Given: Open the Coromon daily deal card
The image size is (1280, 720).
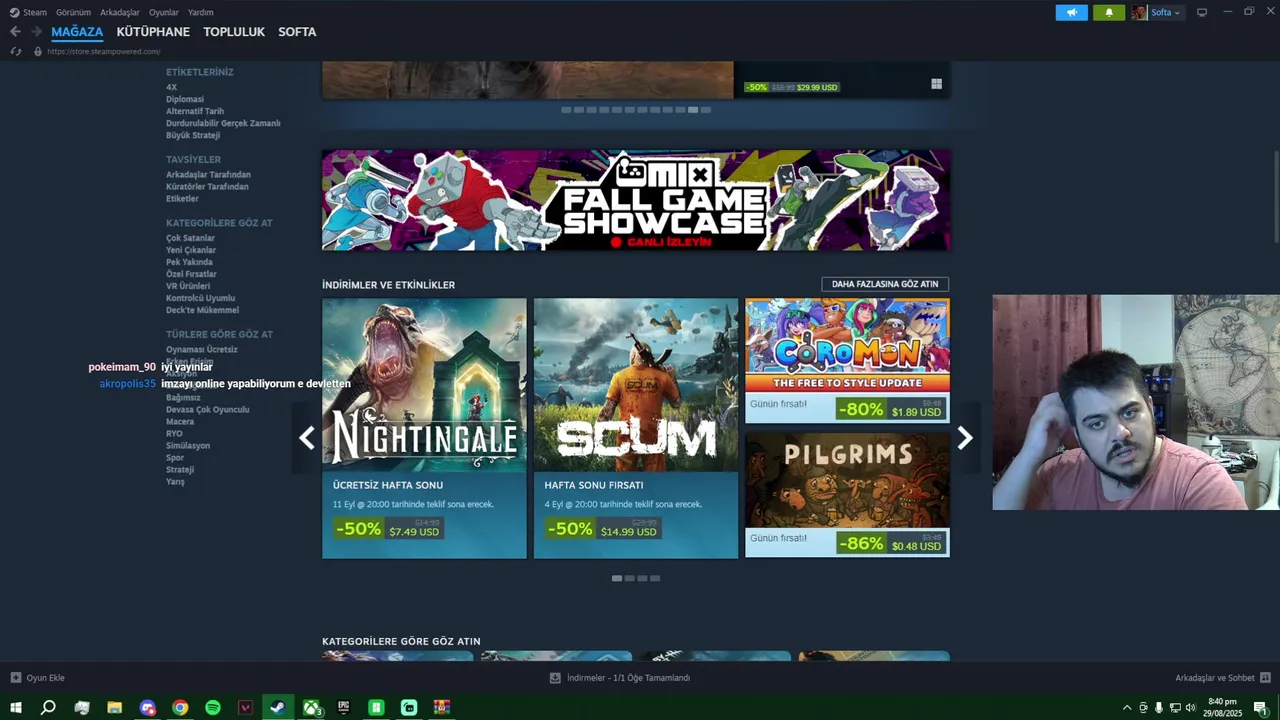Looking at the screenshot, I should pyautogui.click(x=847, y=360).
